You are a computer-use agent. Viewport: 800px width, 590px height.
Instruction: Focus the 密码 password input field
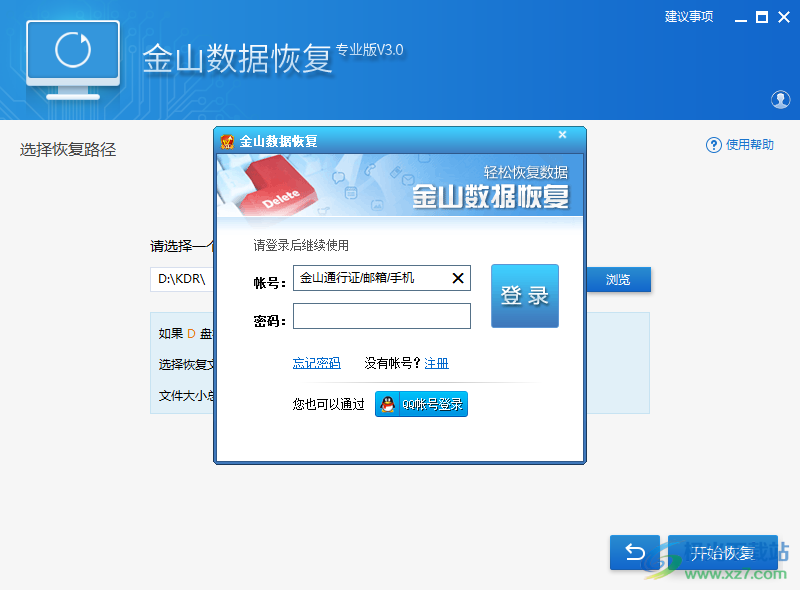tap(382, 316)
